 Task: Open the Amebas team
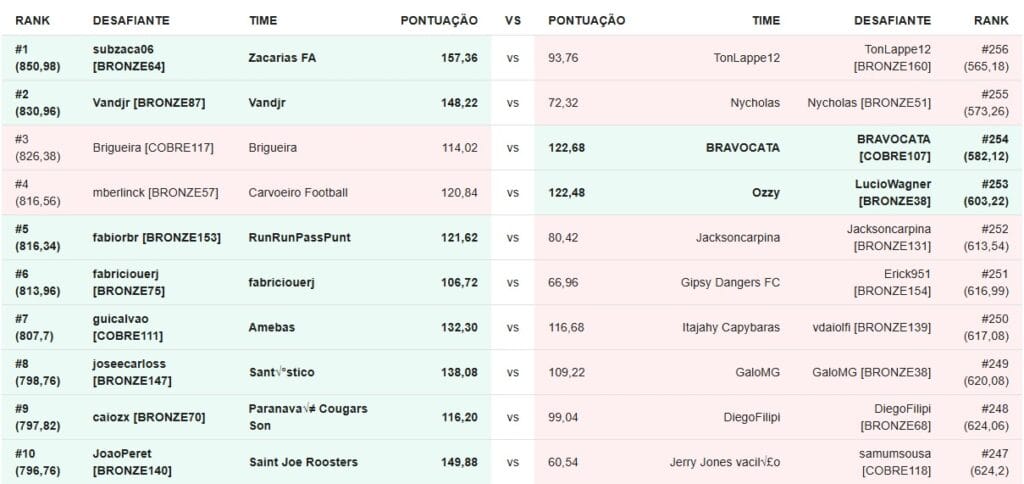pos(272,327)
